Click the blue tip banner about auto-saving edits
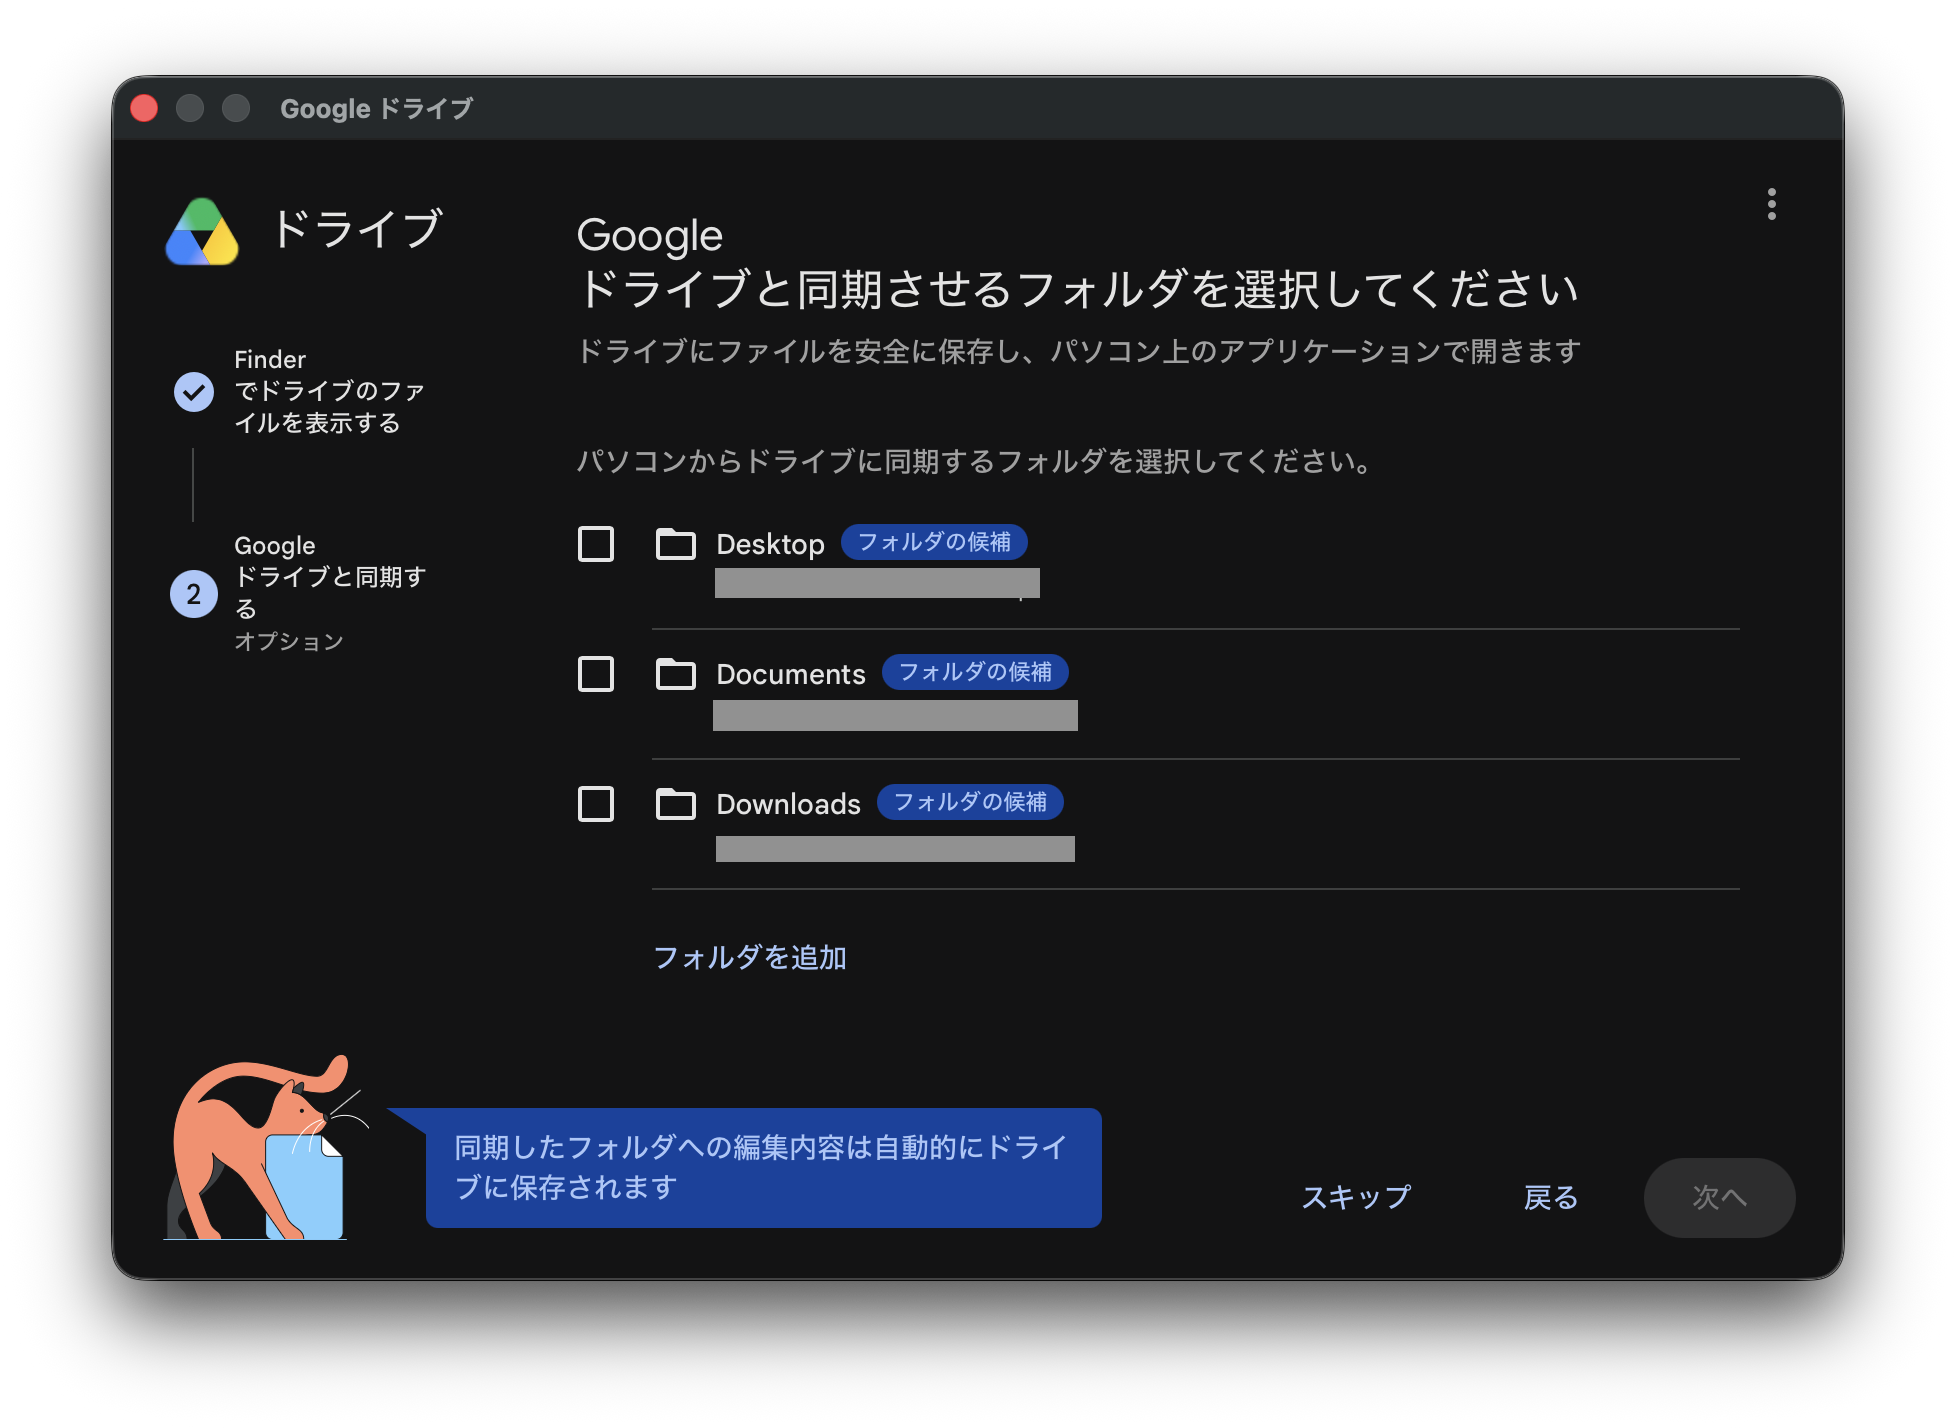1956x1428 pixels. (764, 1167)
